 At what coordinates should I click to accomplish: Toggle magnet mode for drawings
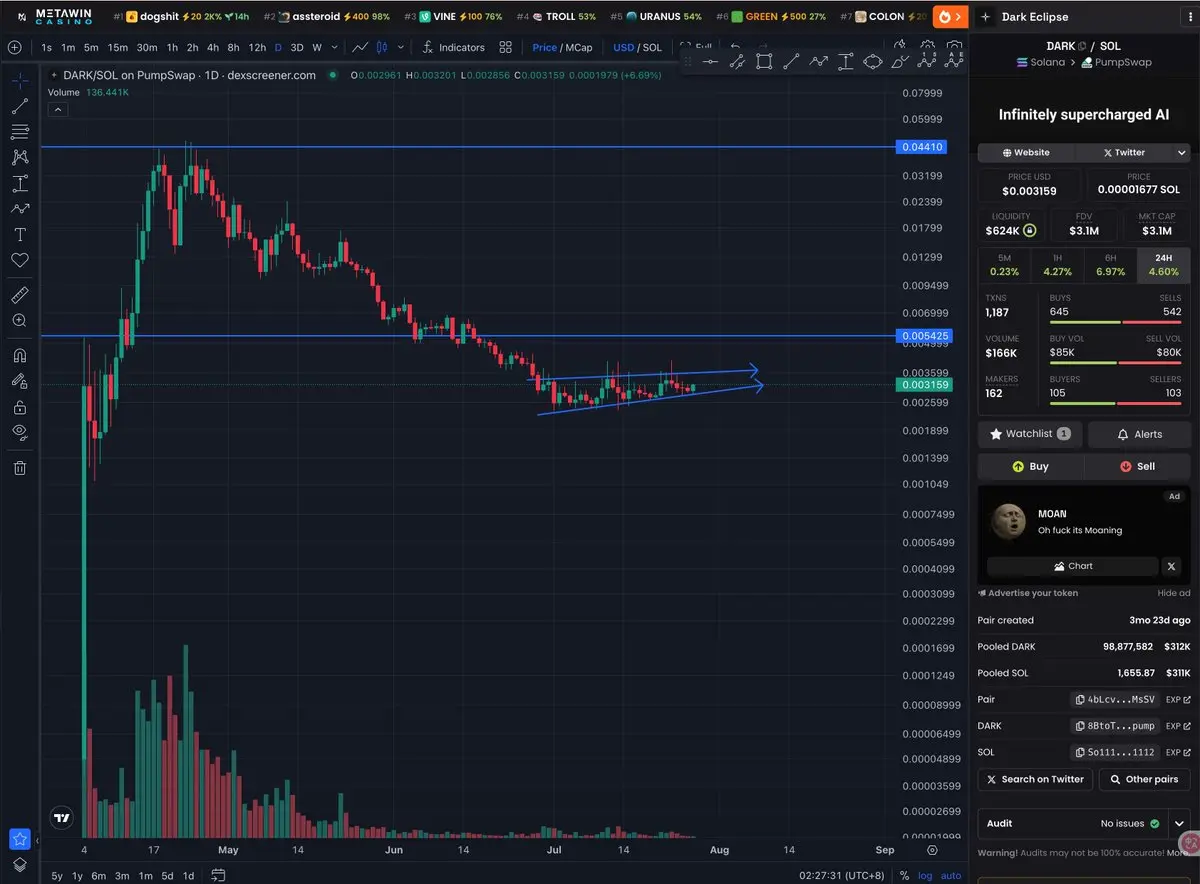(19, 355)
